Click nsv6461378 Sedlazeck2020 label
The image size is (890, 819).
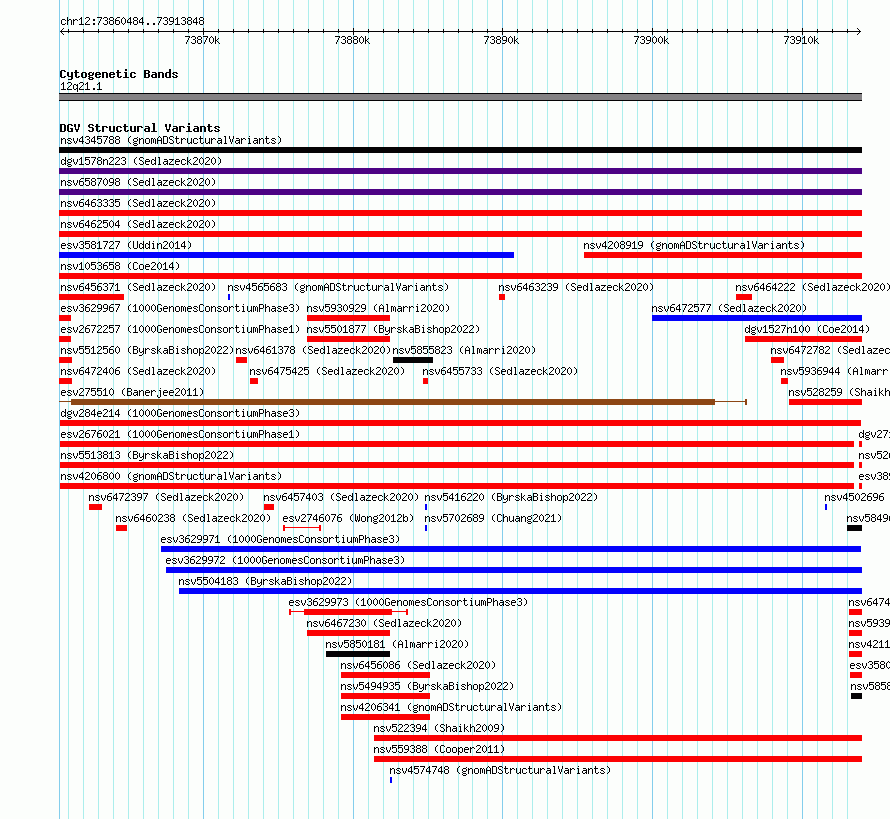coord(313,350)
